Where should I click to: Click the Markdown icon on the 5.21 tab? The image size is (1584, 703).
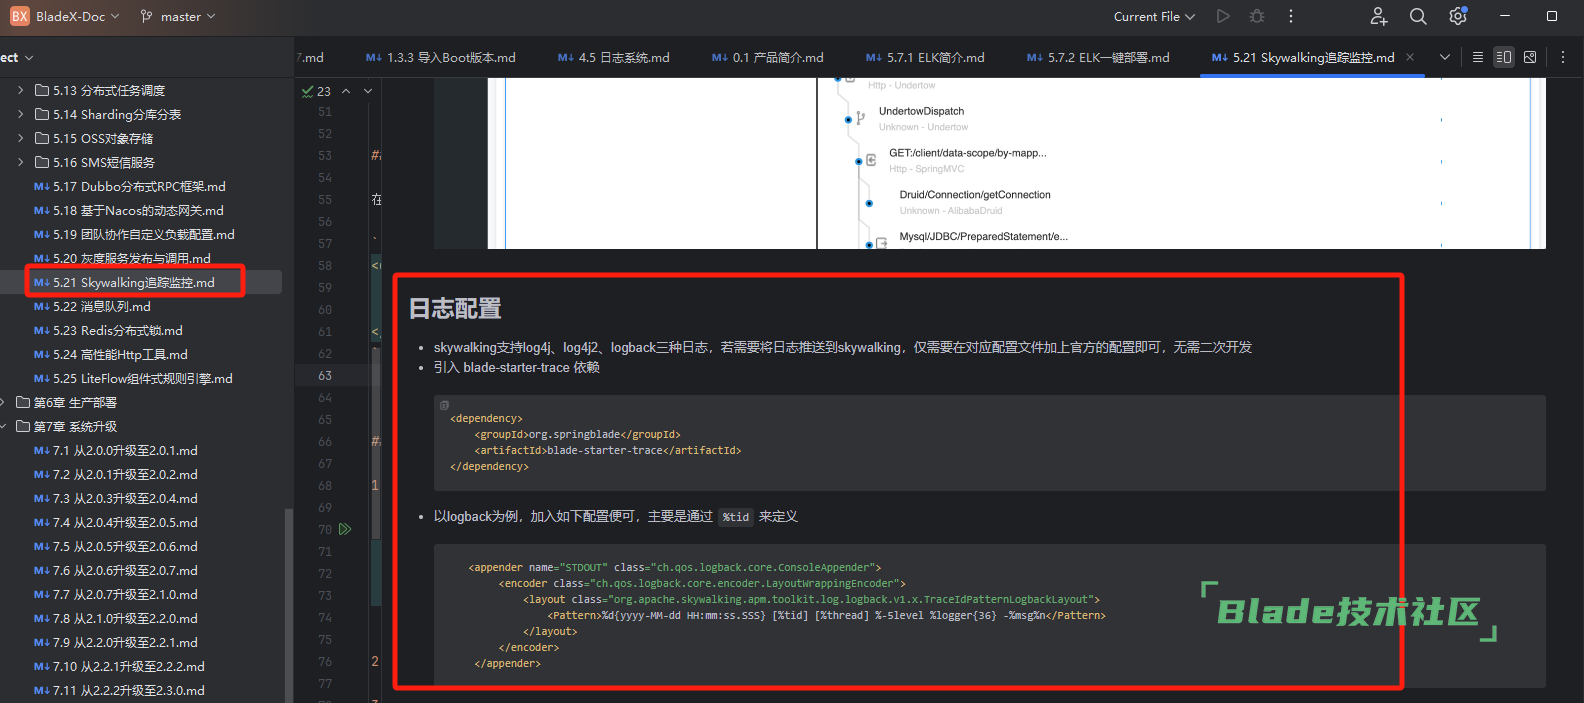[1219, 57]
